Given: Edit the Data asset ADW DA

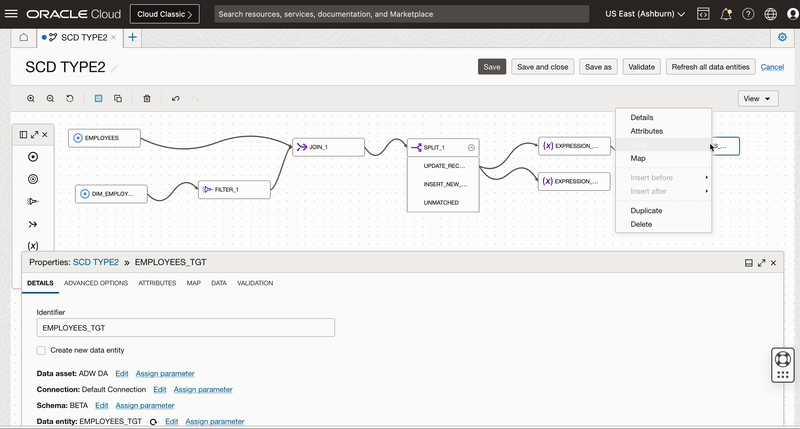Looking at the screenshot, I should [121, 374].
